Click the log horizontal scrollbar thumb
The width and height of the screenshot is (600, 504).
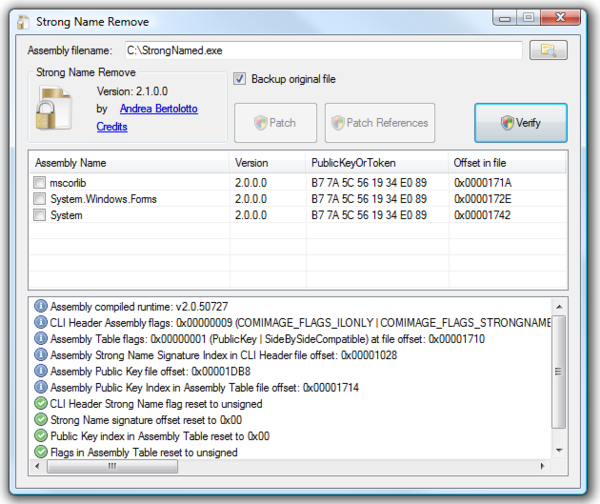[112, 466]
